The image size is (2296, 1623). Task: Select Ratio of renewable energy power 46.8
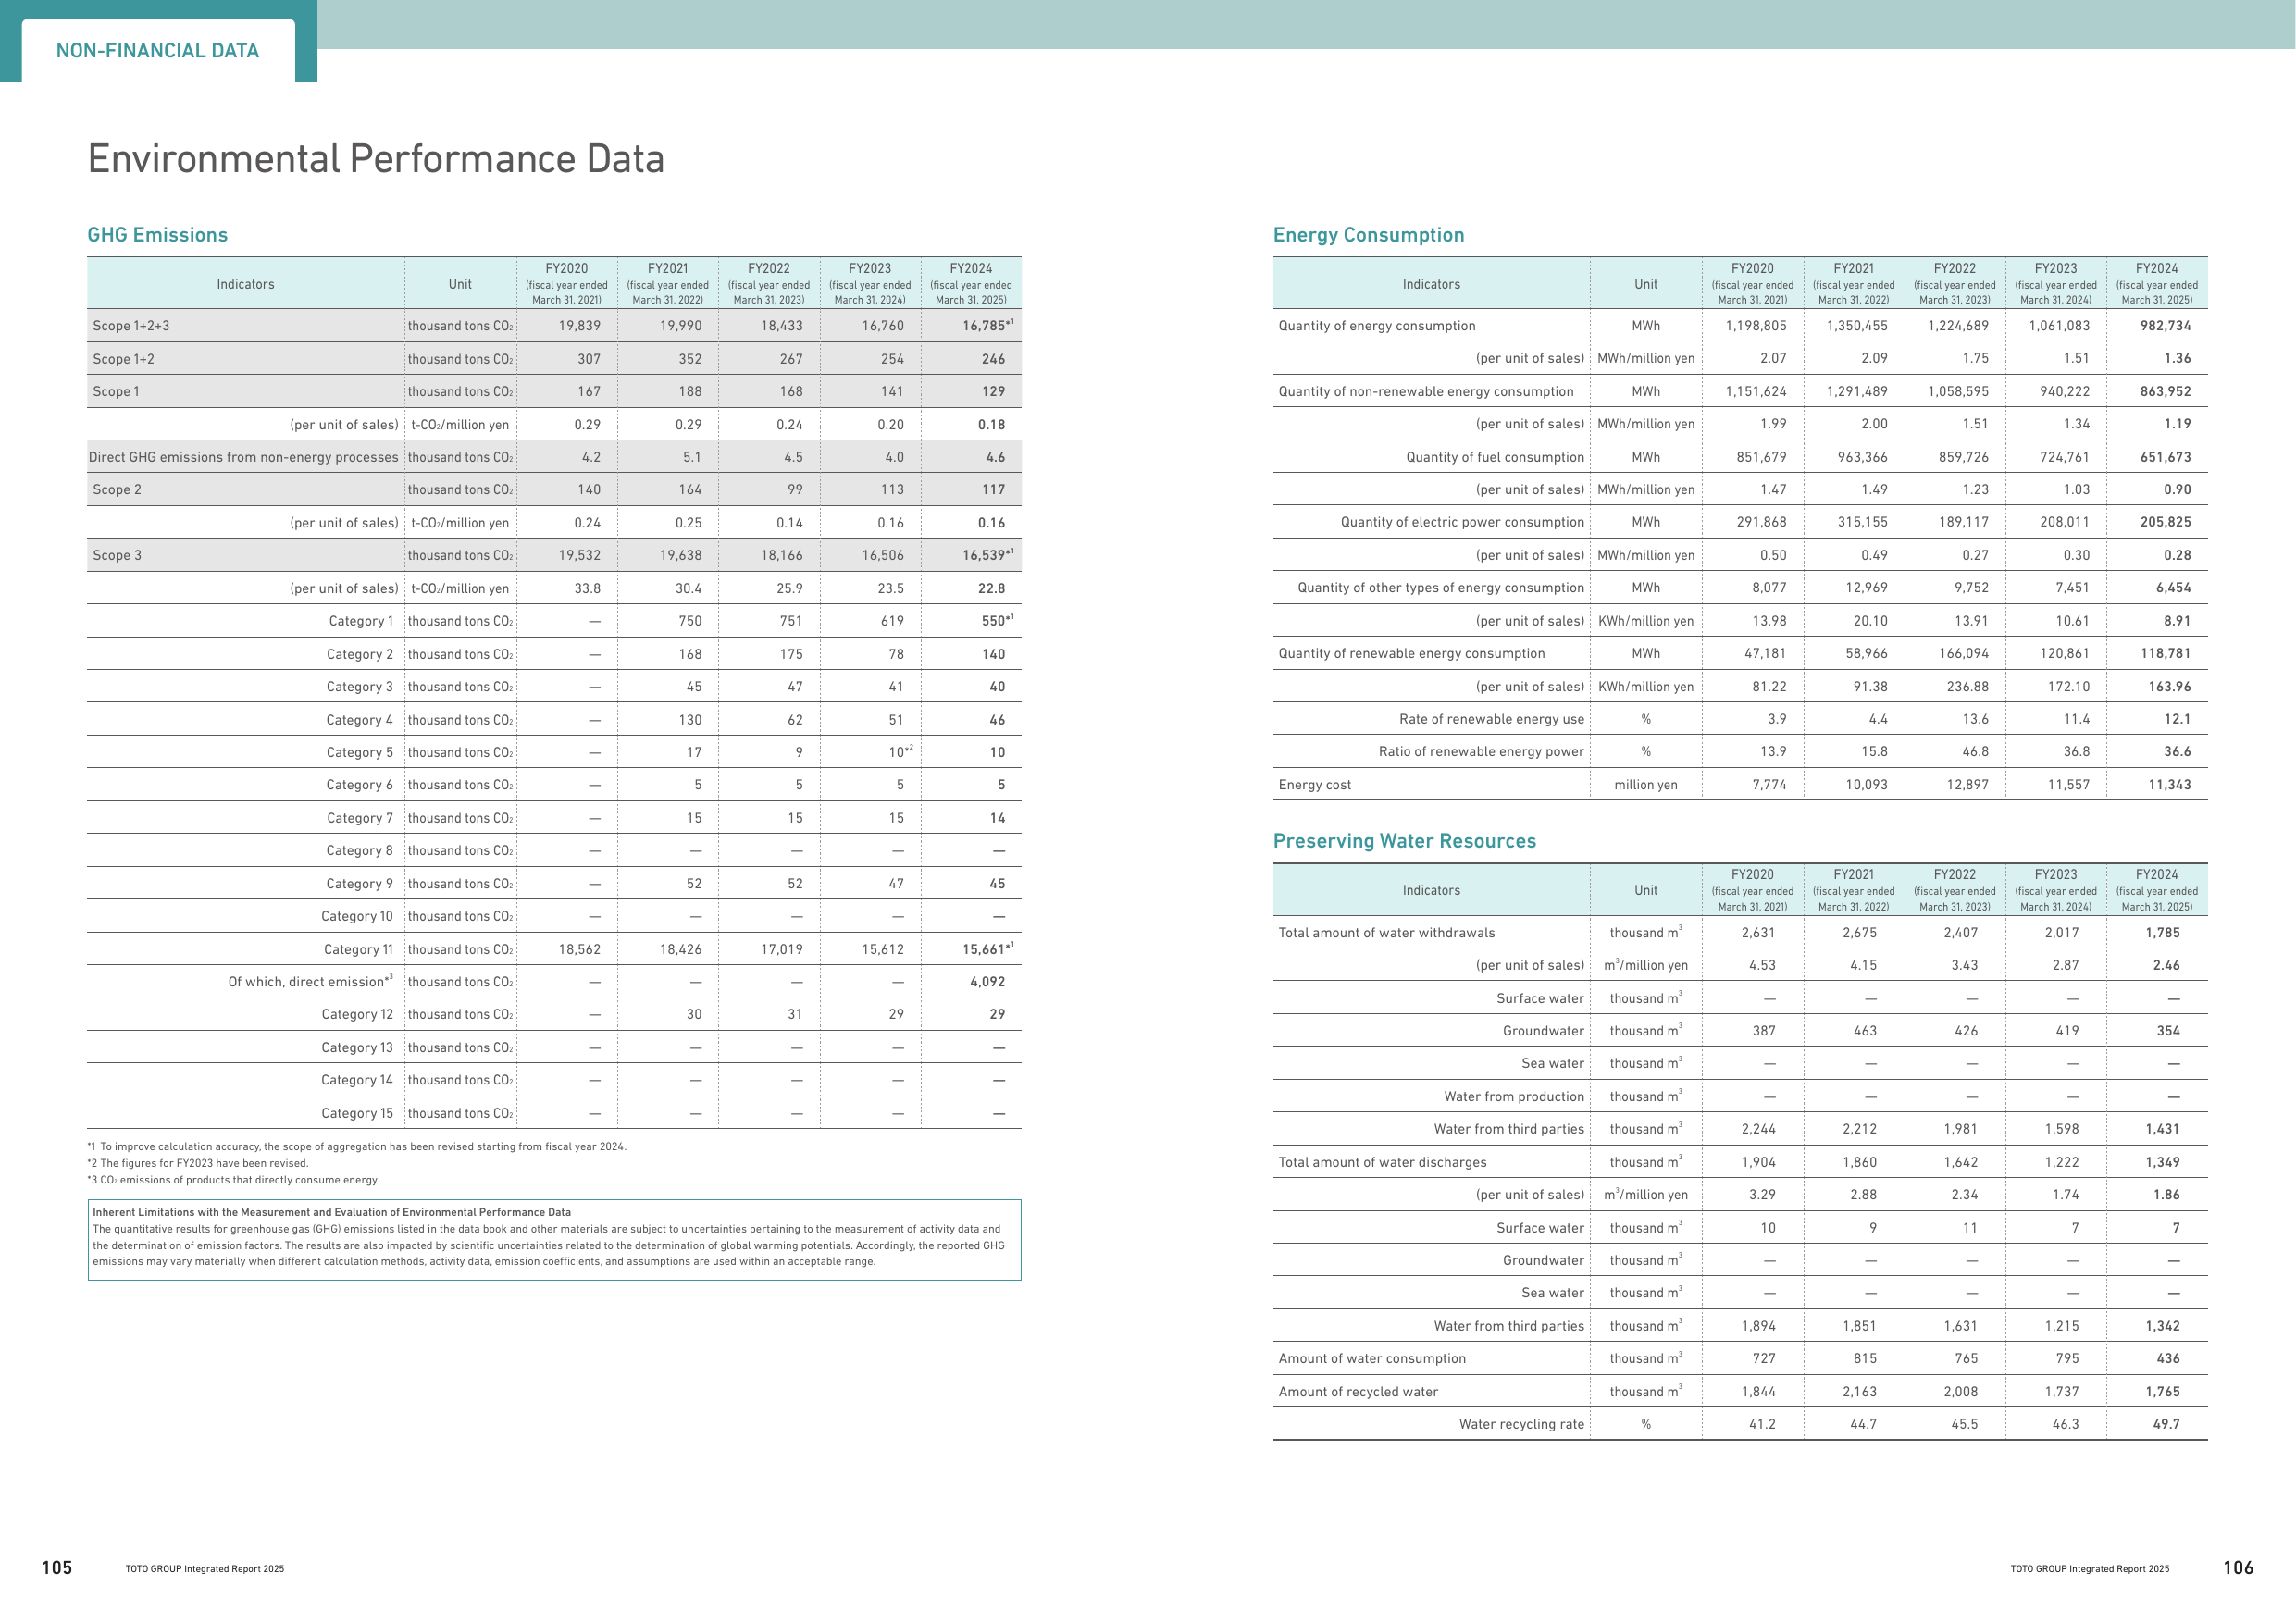[x=1975, y=751]
